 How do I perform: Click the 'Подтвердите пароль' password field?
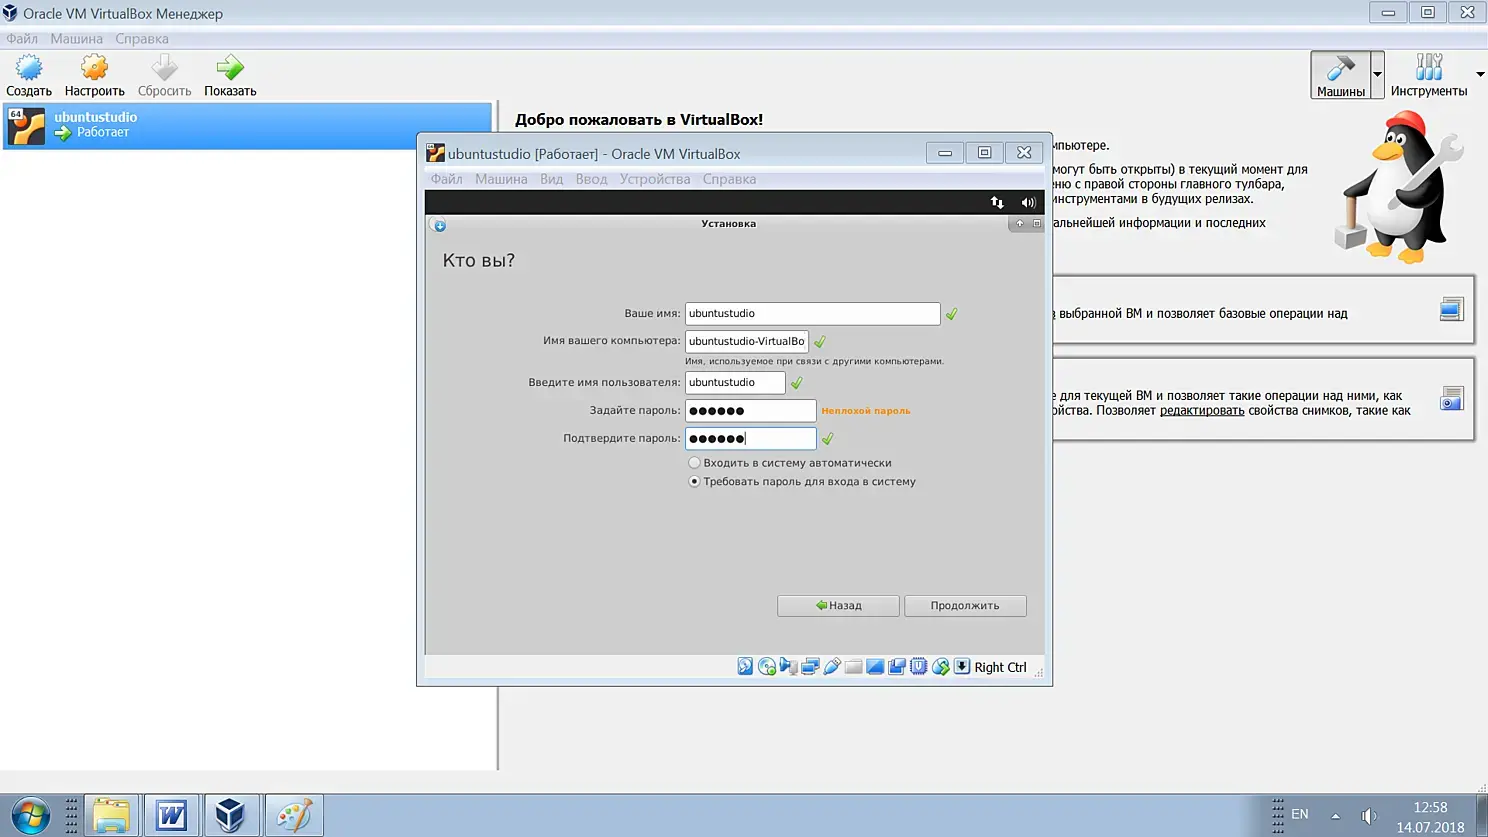pos(751,439)
